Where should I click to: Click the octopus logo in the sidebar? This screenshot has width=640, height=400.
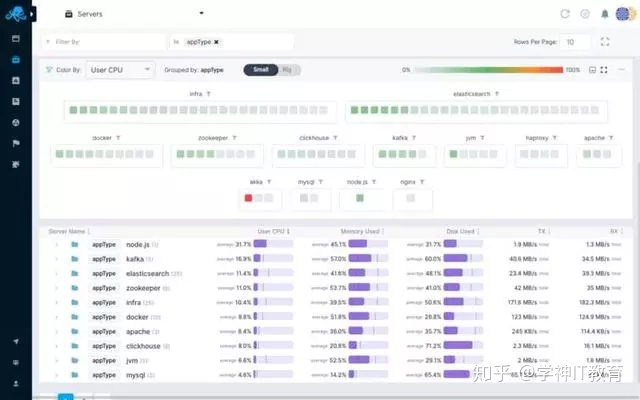point(15,14)
